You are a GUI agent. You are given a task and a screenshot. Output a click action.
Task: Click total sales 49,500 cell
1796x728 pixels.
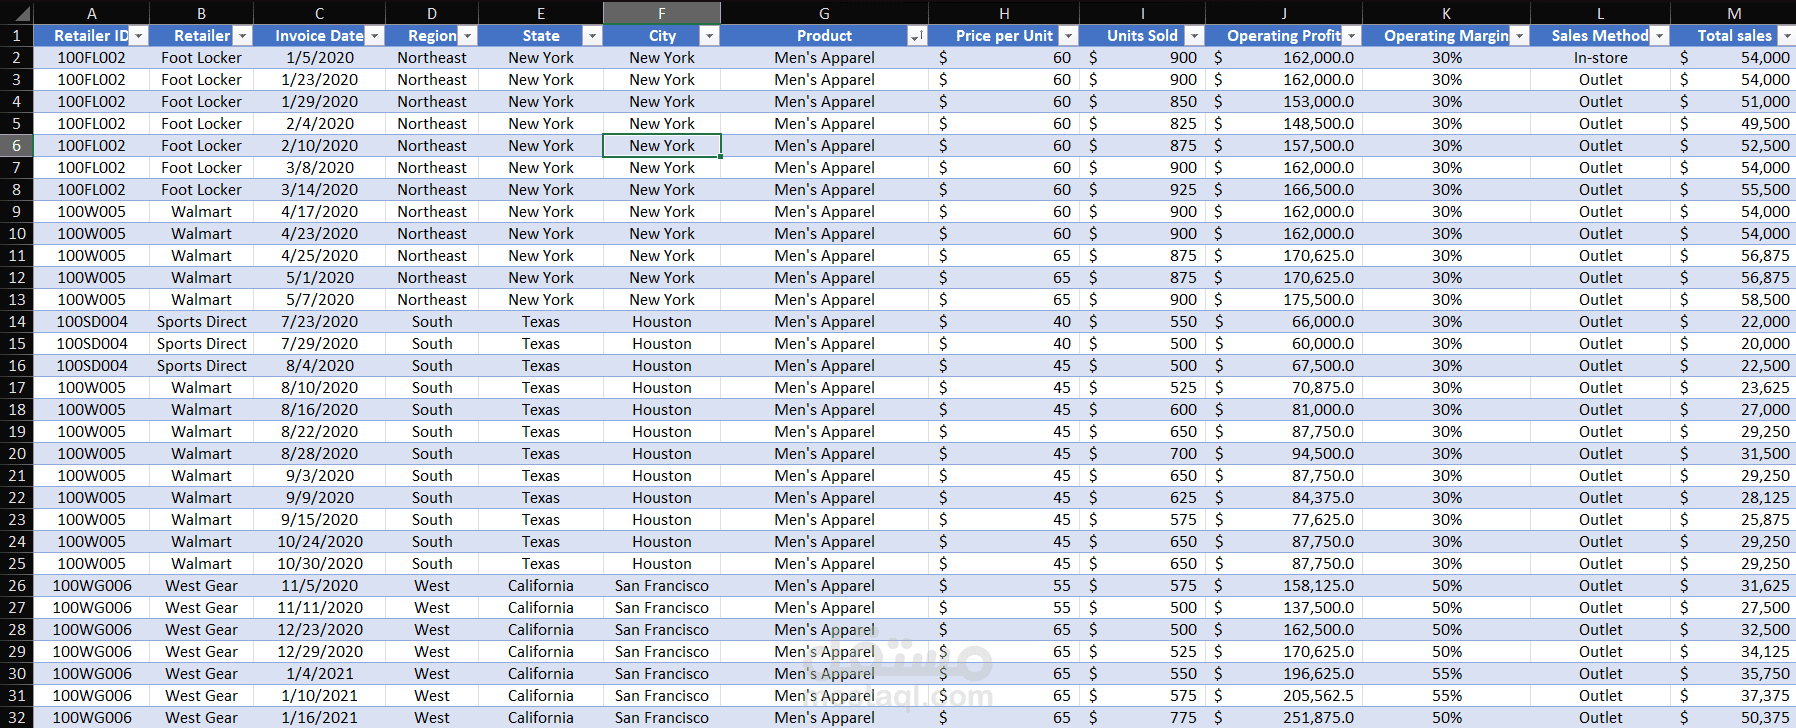1734,123
